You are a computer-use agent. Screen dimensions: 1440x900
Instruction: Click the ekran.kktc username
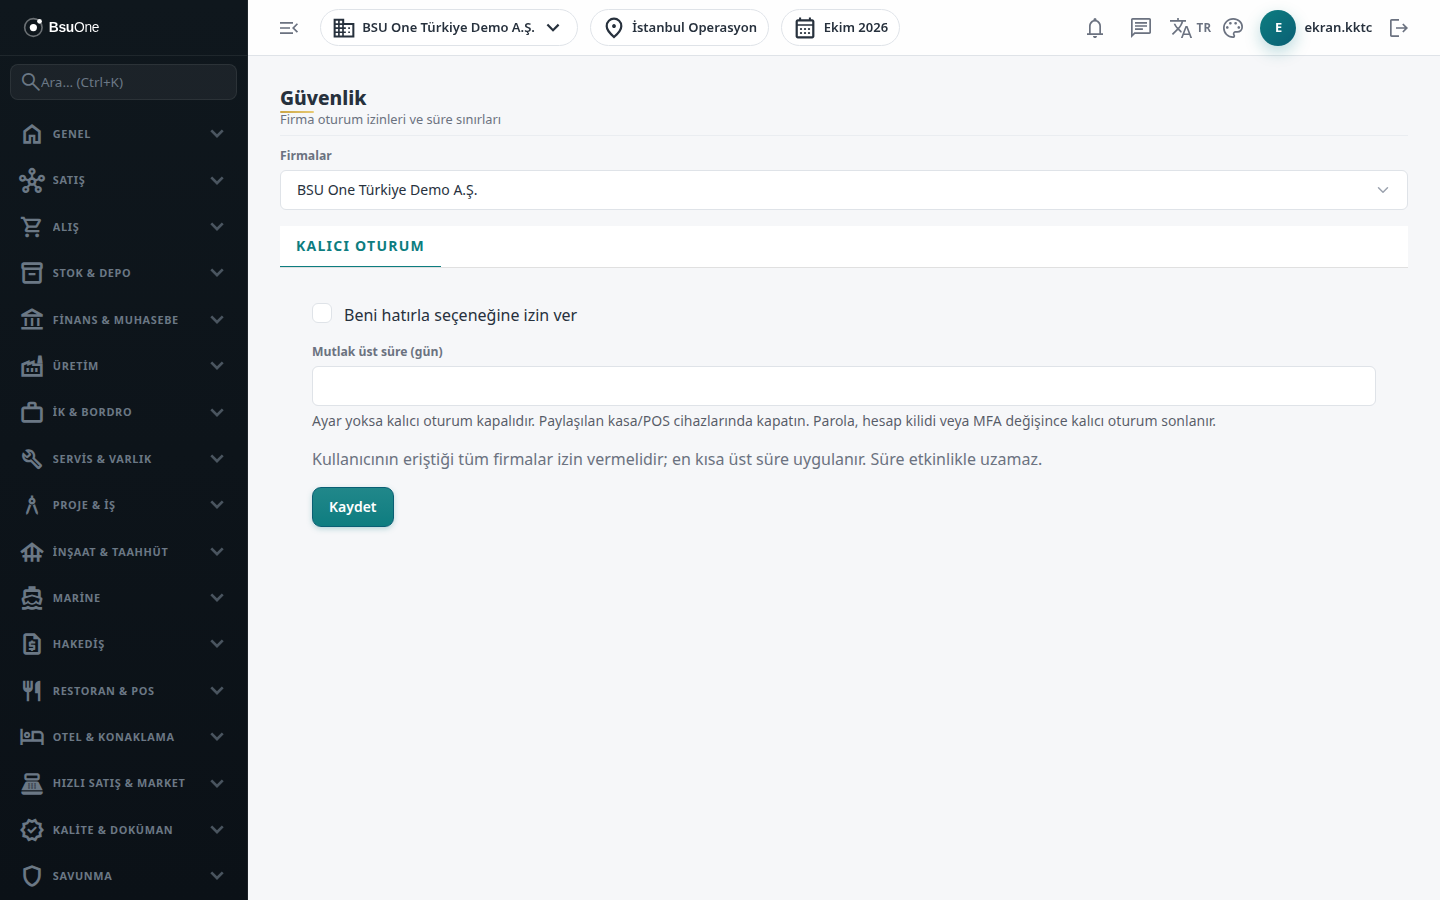coord(1338,28)
